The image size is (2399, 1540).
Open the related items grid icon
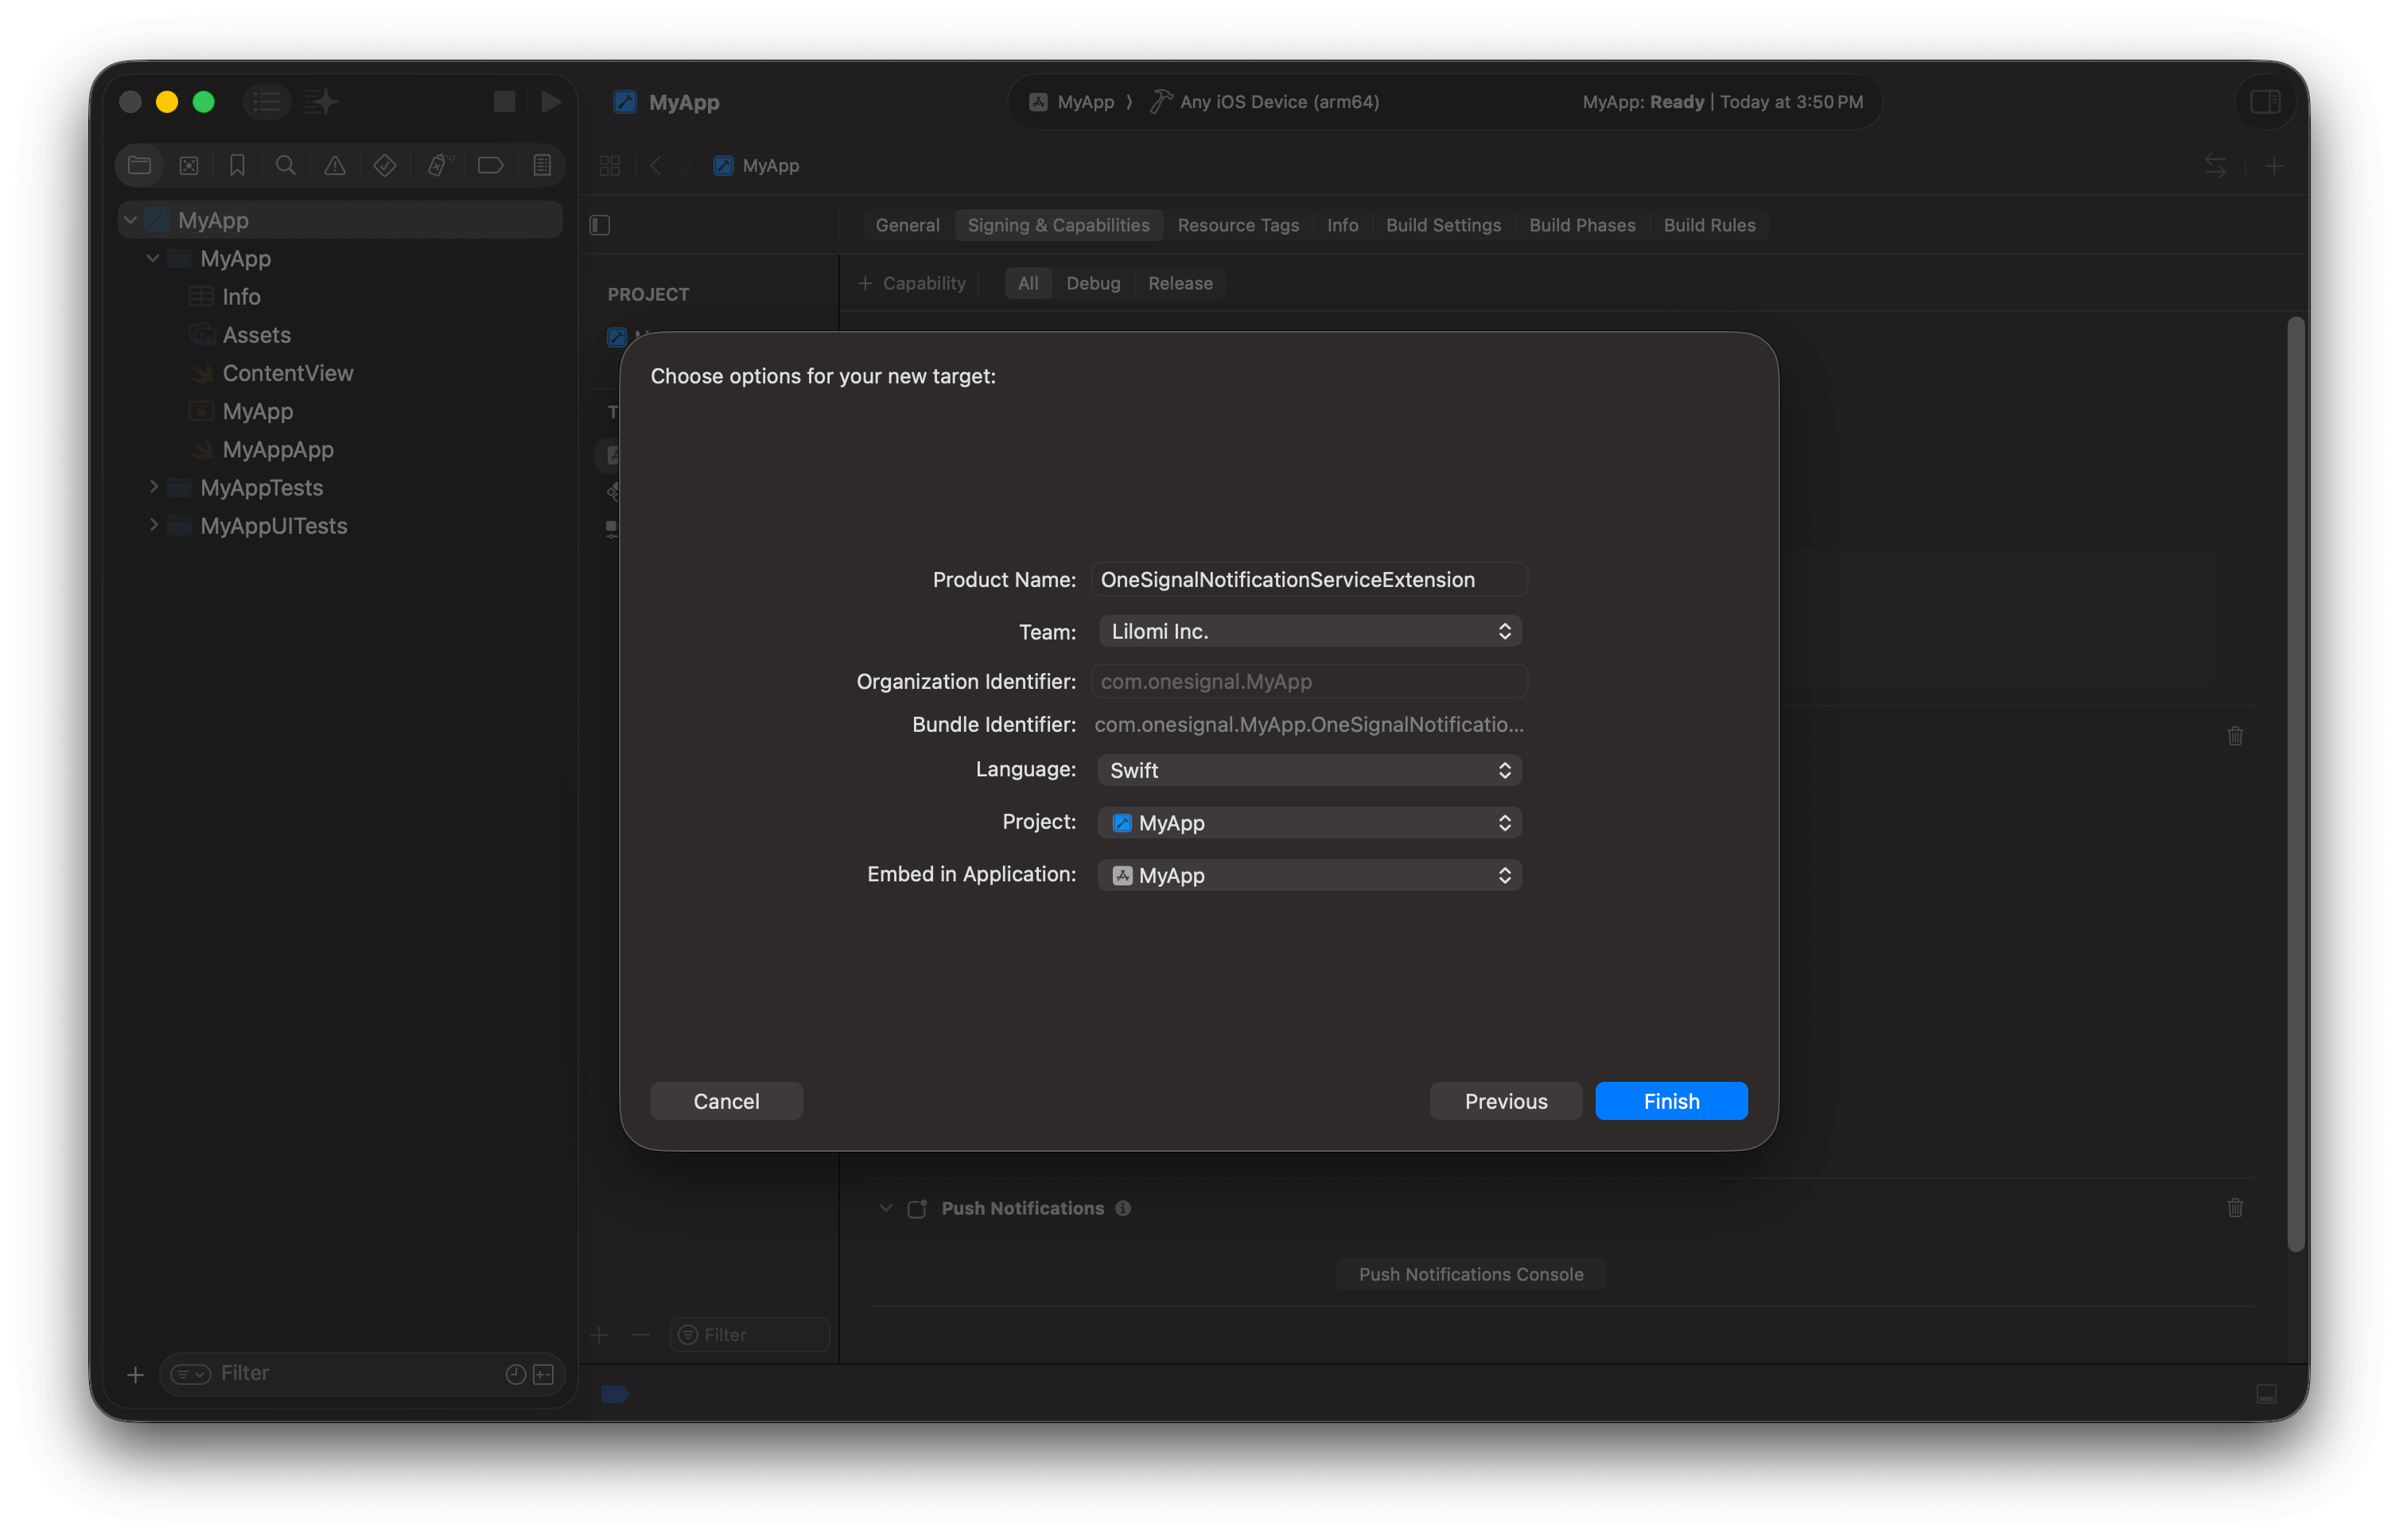609,165
